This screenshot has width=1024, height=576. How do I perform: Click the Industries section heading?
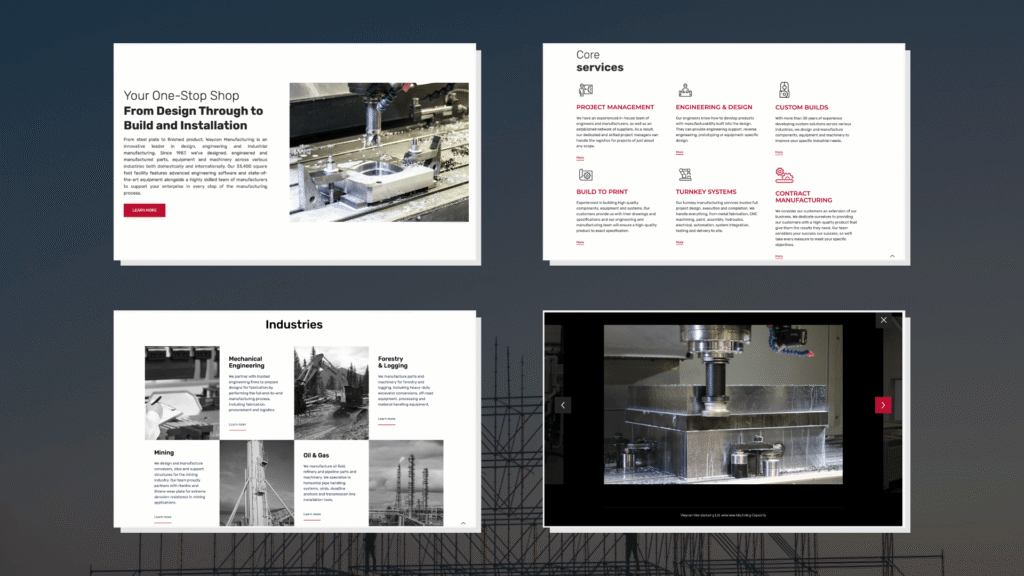pos(294,325)
